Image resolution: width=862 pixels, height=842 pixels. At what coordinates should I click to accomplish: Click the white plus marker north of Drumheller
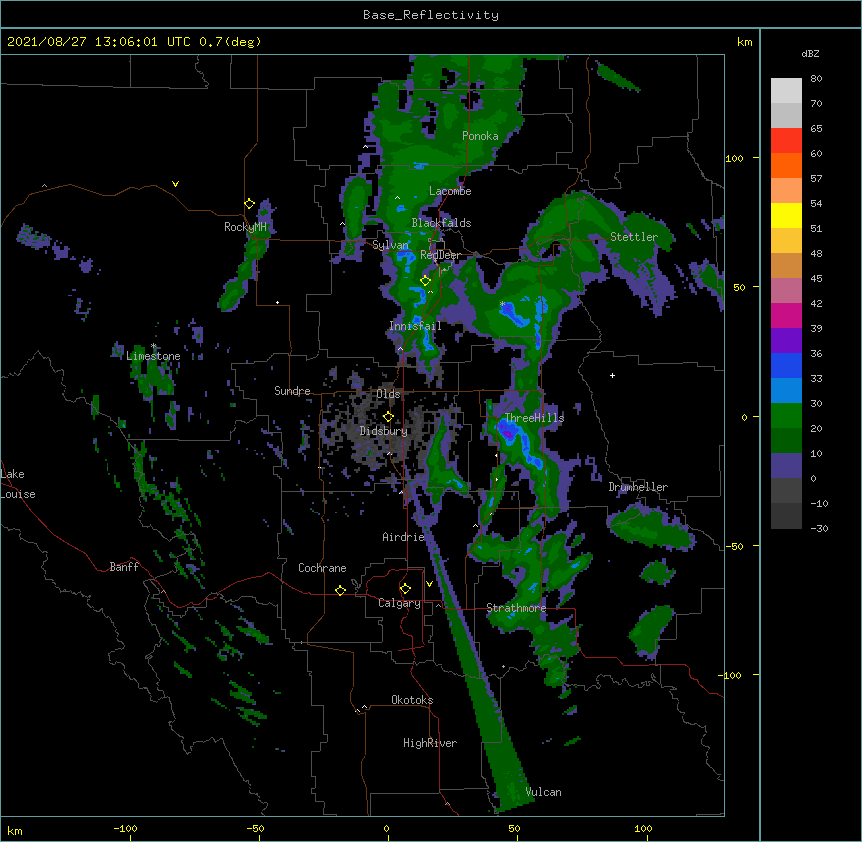612,375
